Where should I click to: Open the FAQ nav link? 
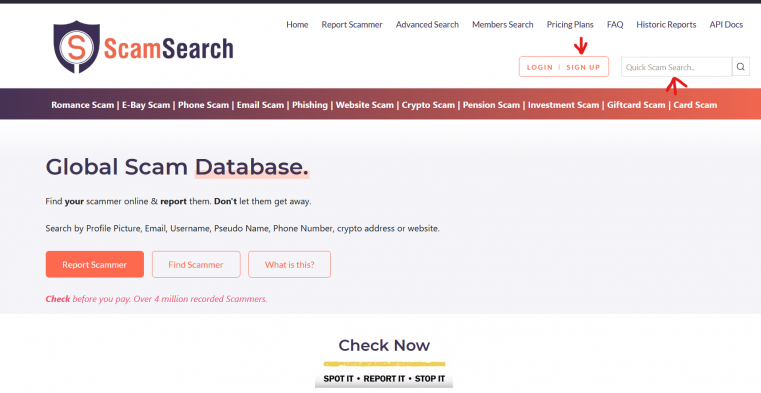click(615, 25)
